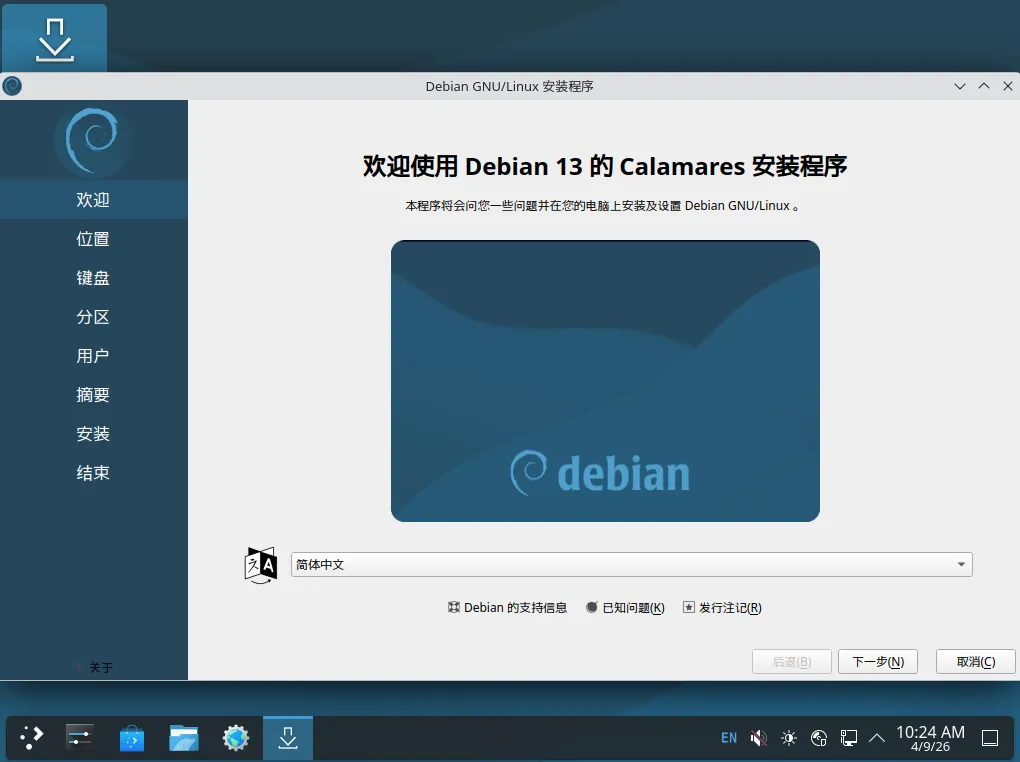The width and height of the screenshot is (1020, 762).
Task: Open the Dolphin file manager from the taskbar
Action: coord(184,738)
